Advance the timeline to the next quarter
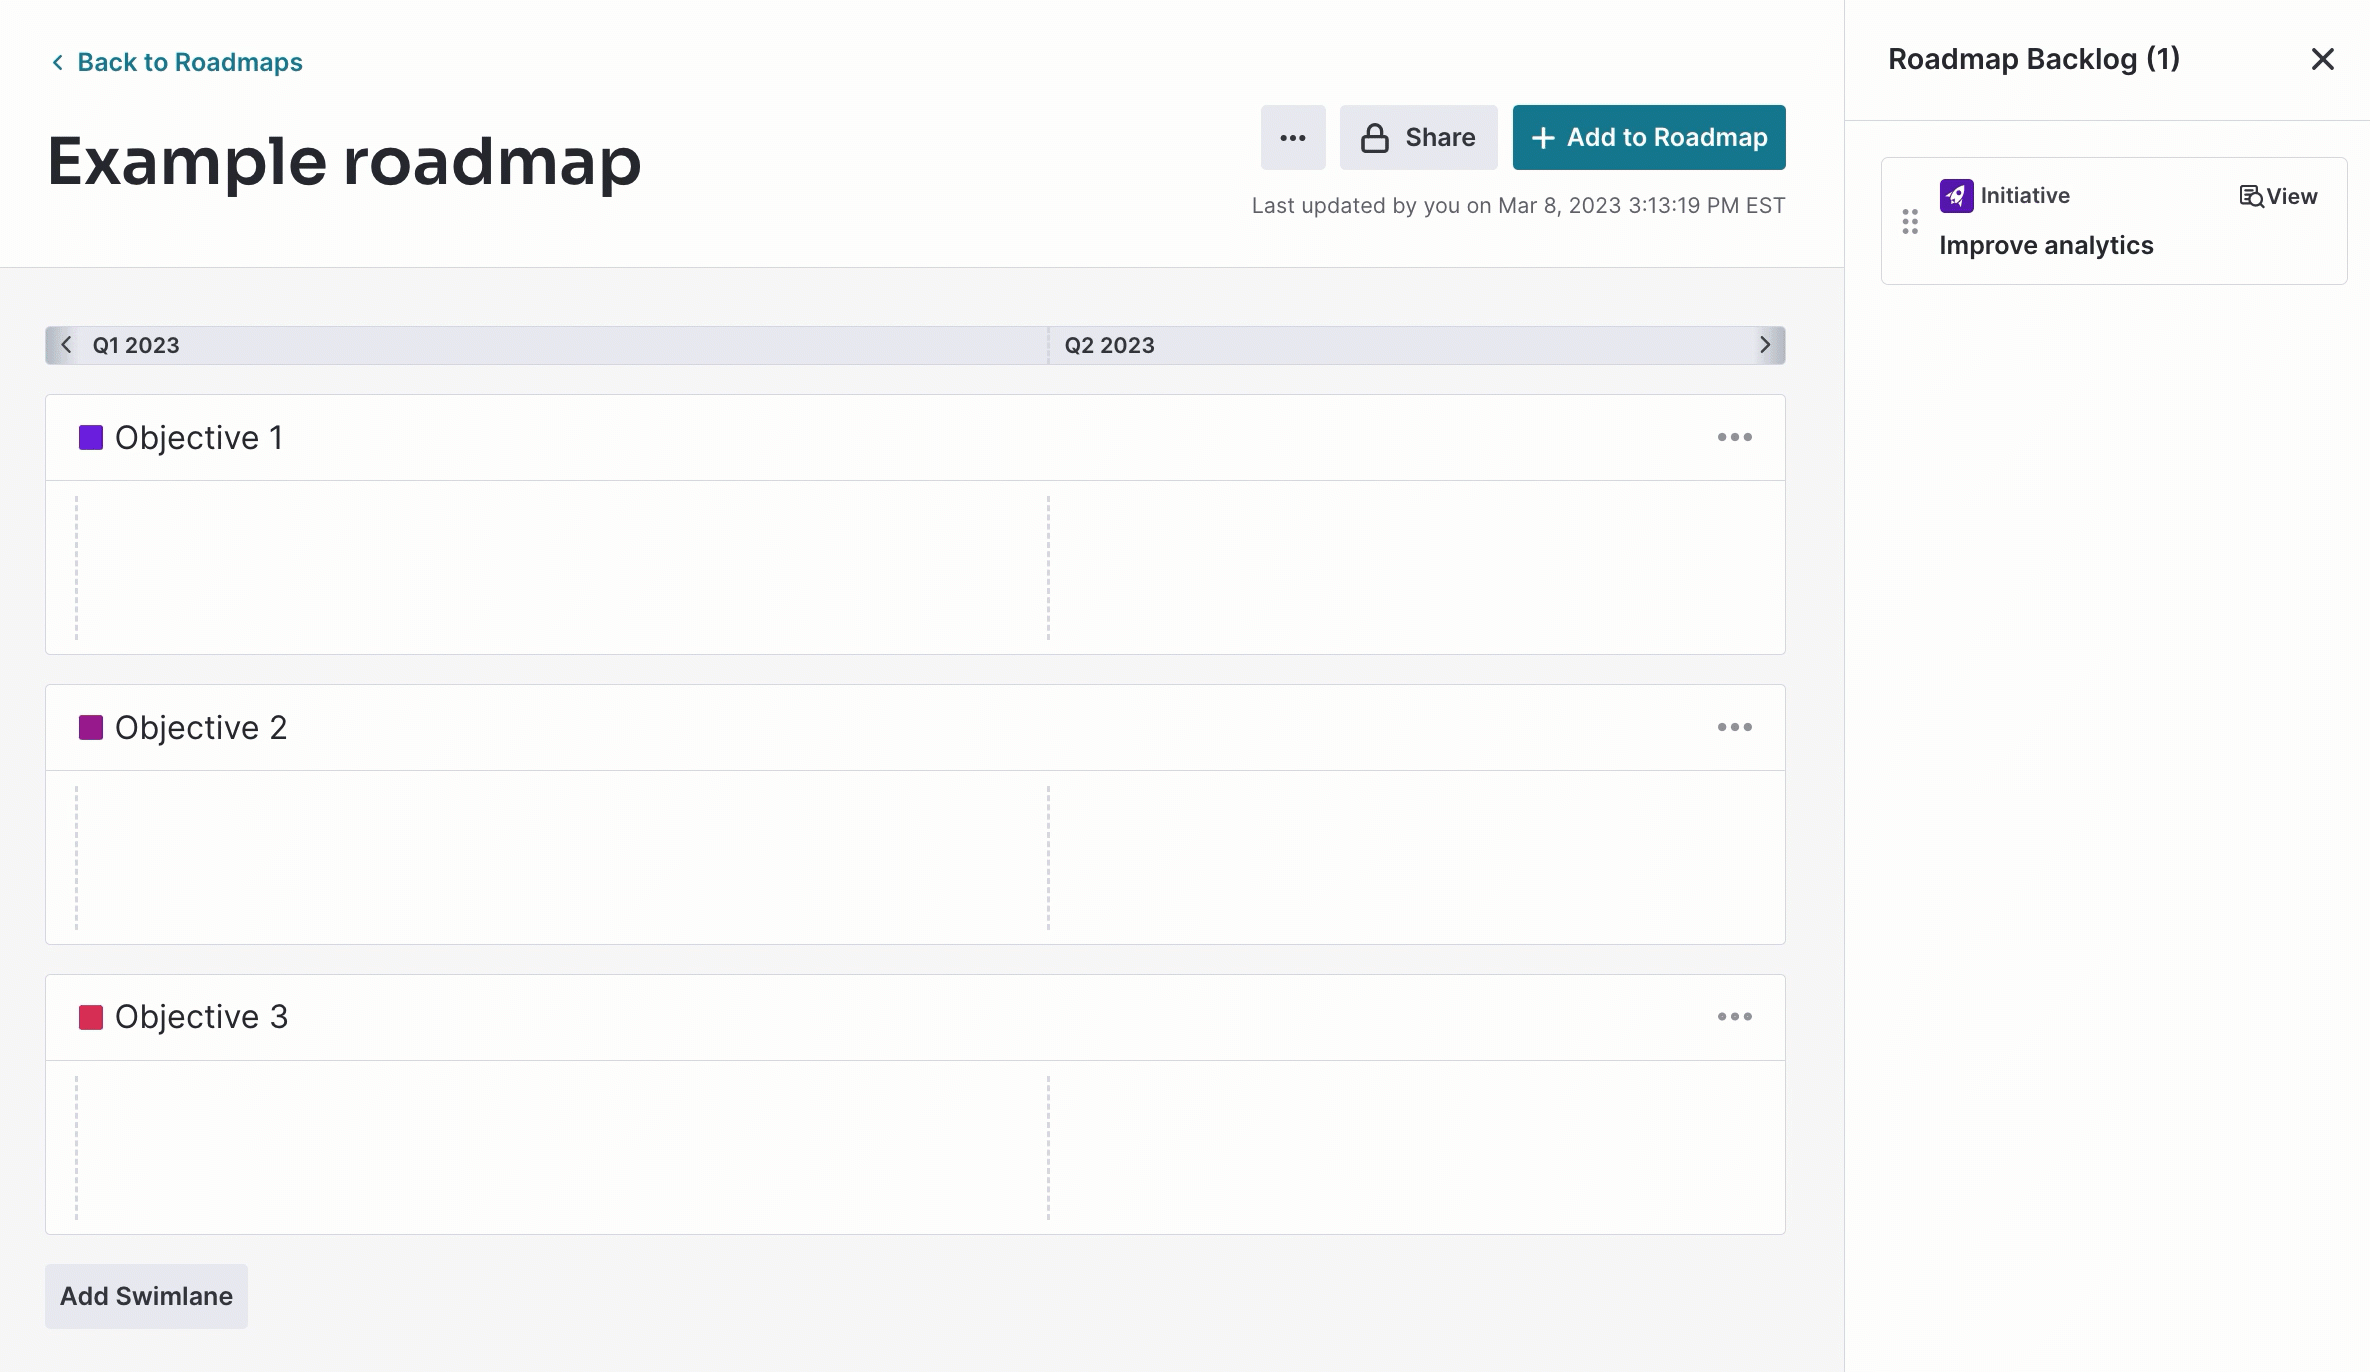The image size is (2370, 1372). [1764, 344]
